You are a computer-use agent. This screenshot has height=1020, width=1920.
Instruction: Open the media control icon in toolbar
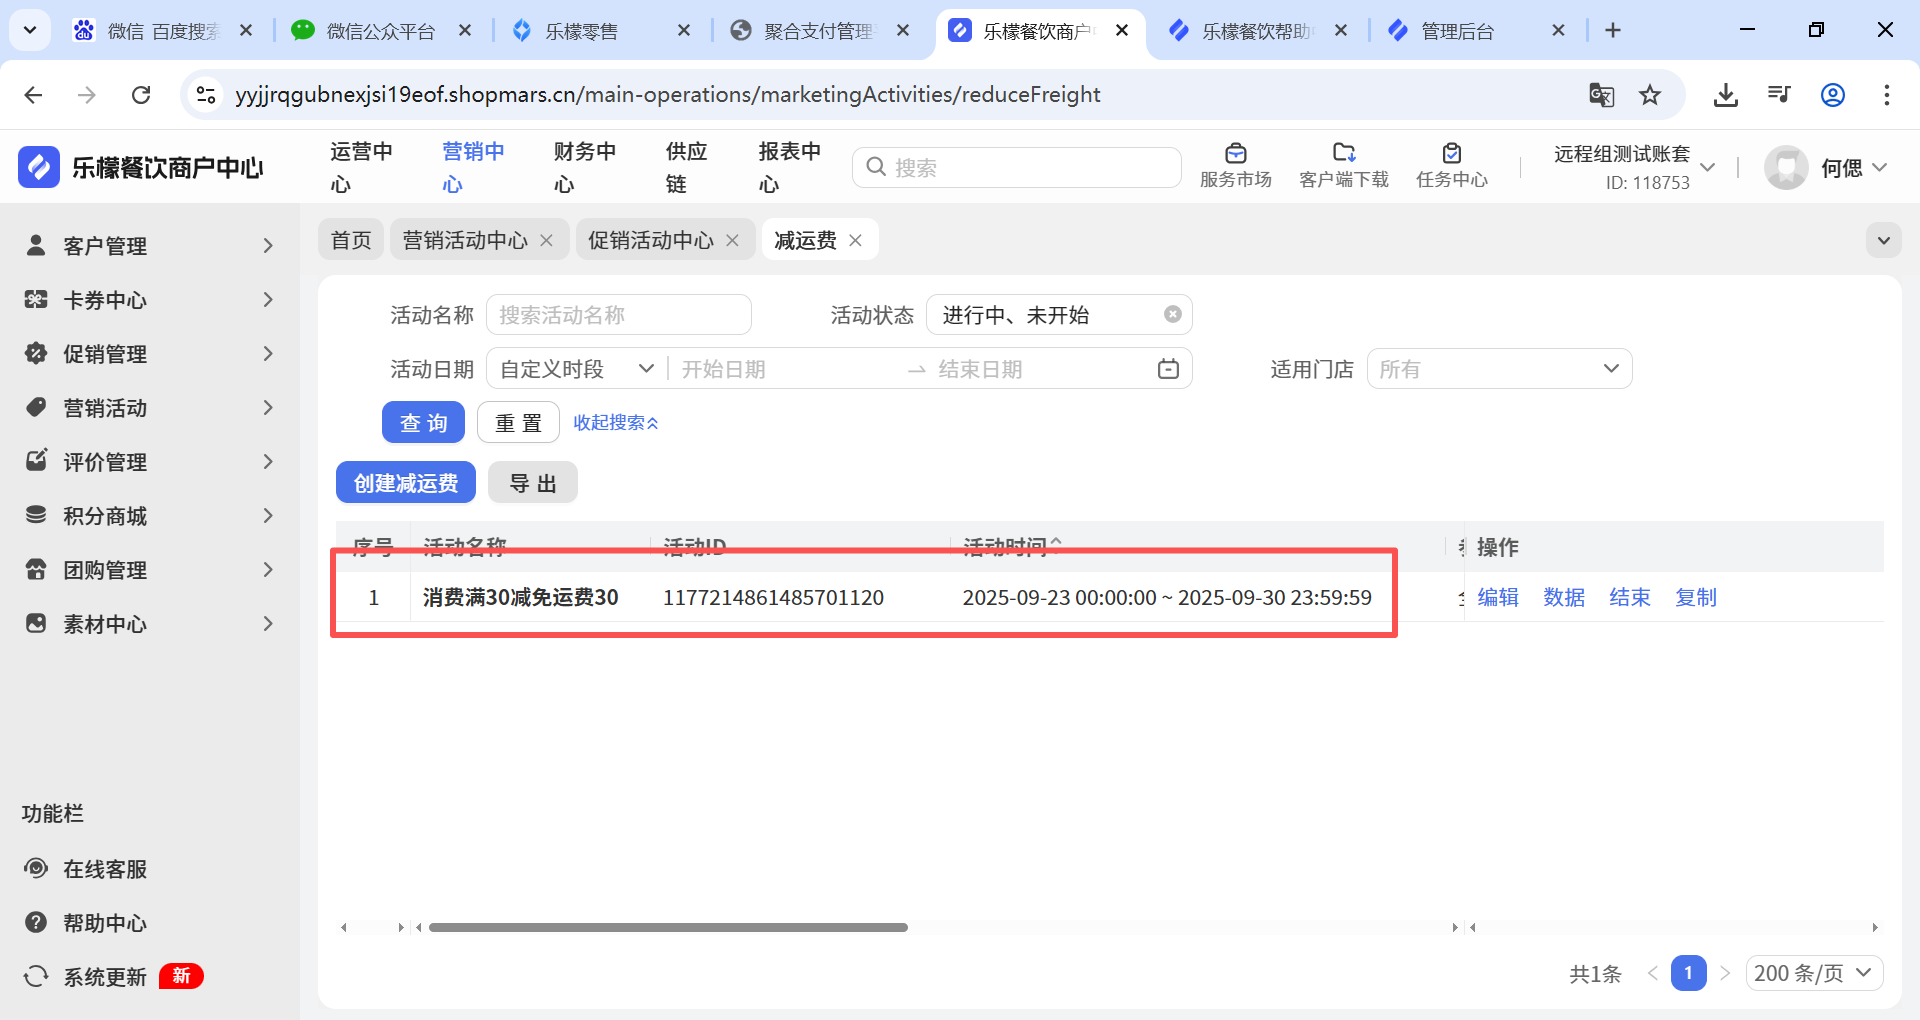(x=1779, y=95)
